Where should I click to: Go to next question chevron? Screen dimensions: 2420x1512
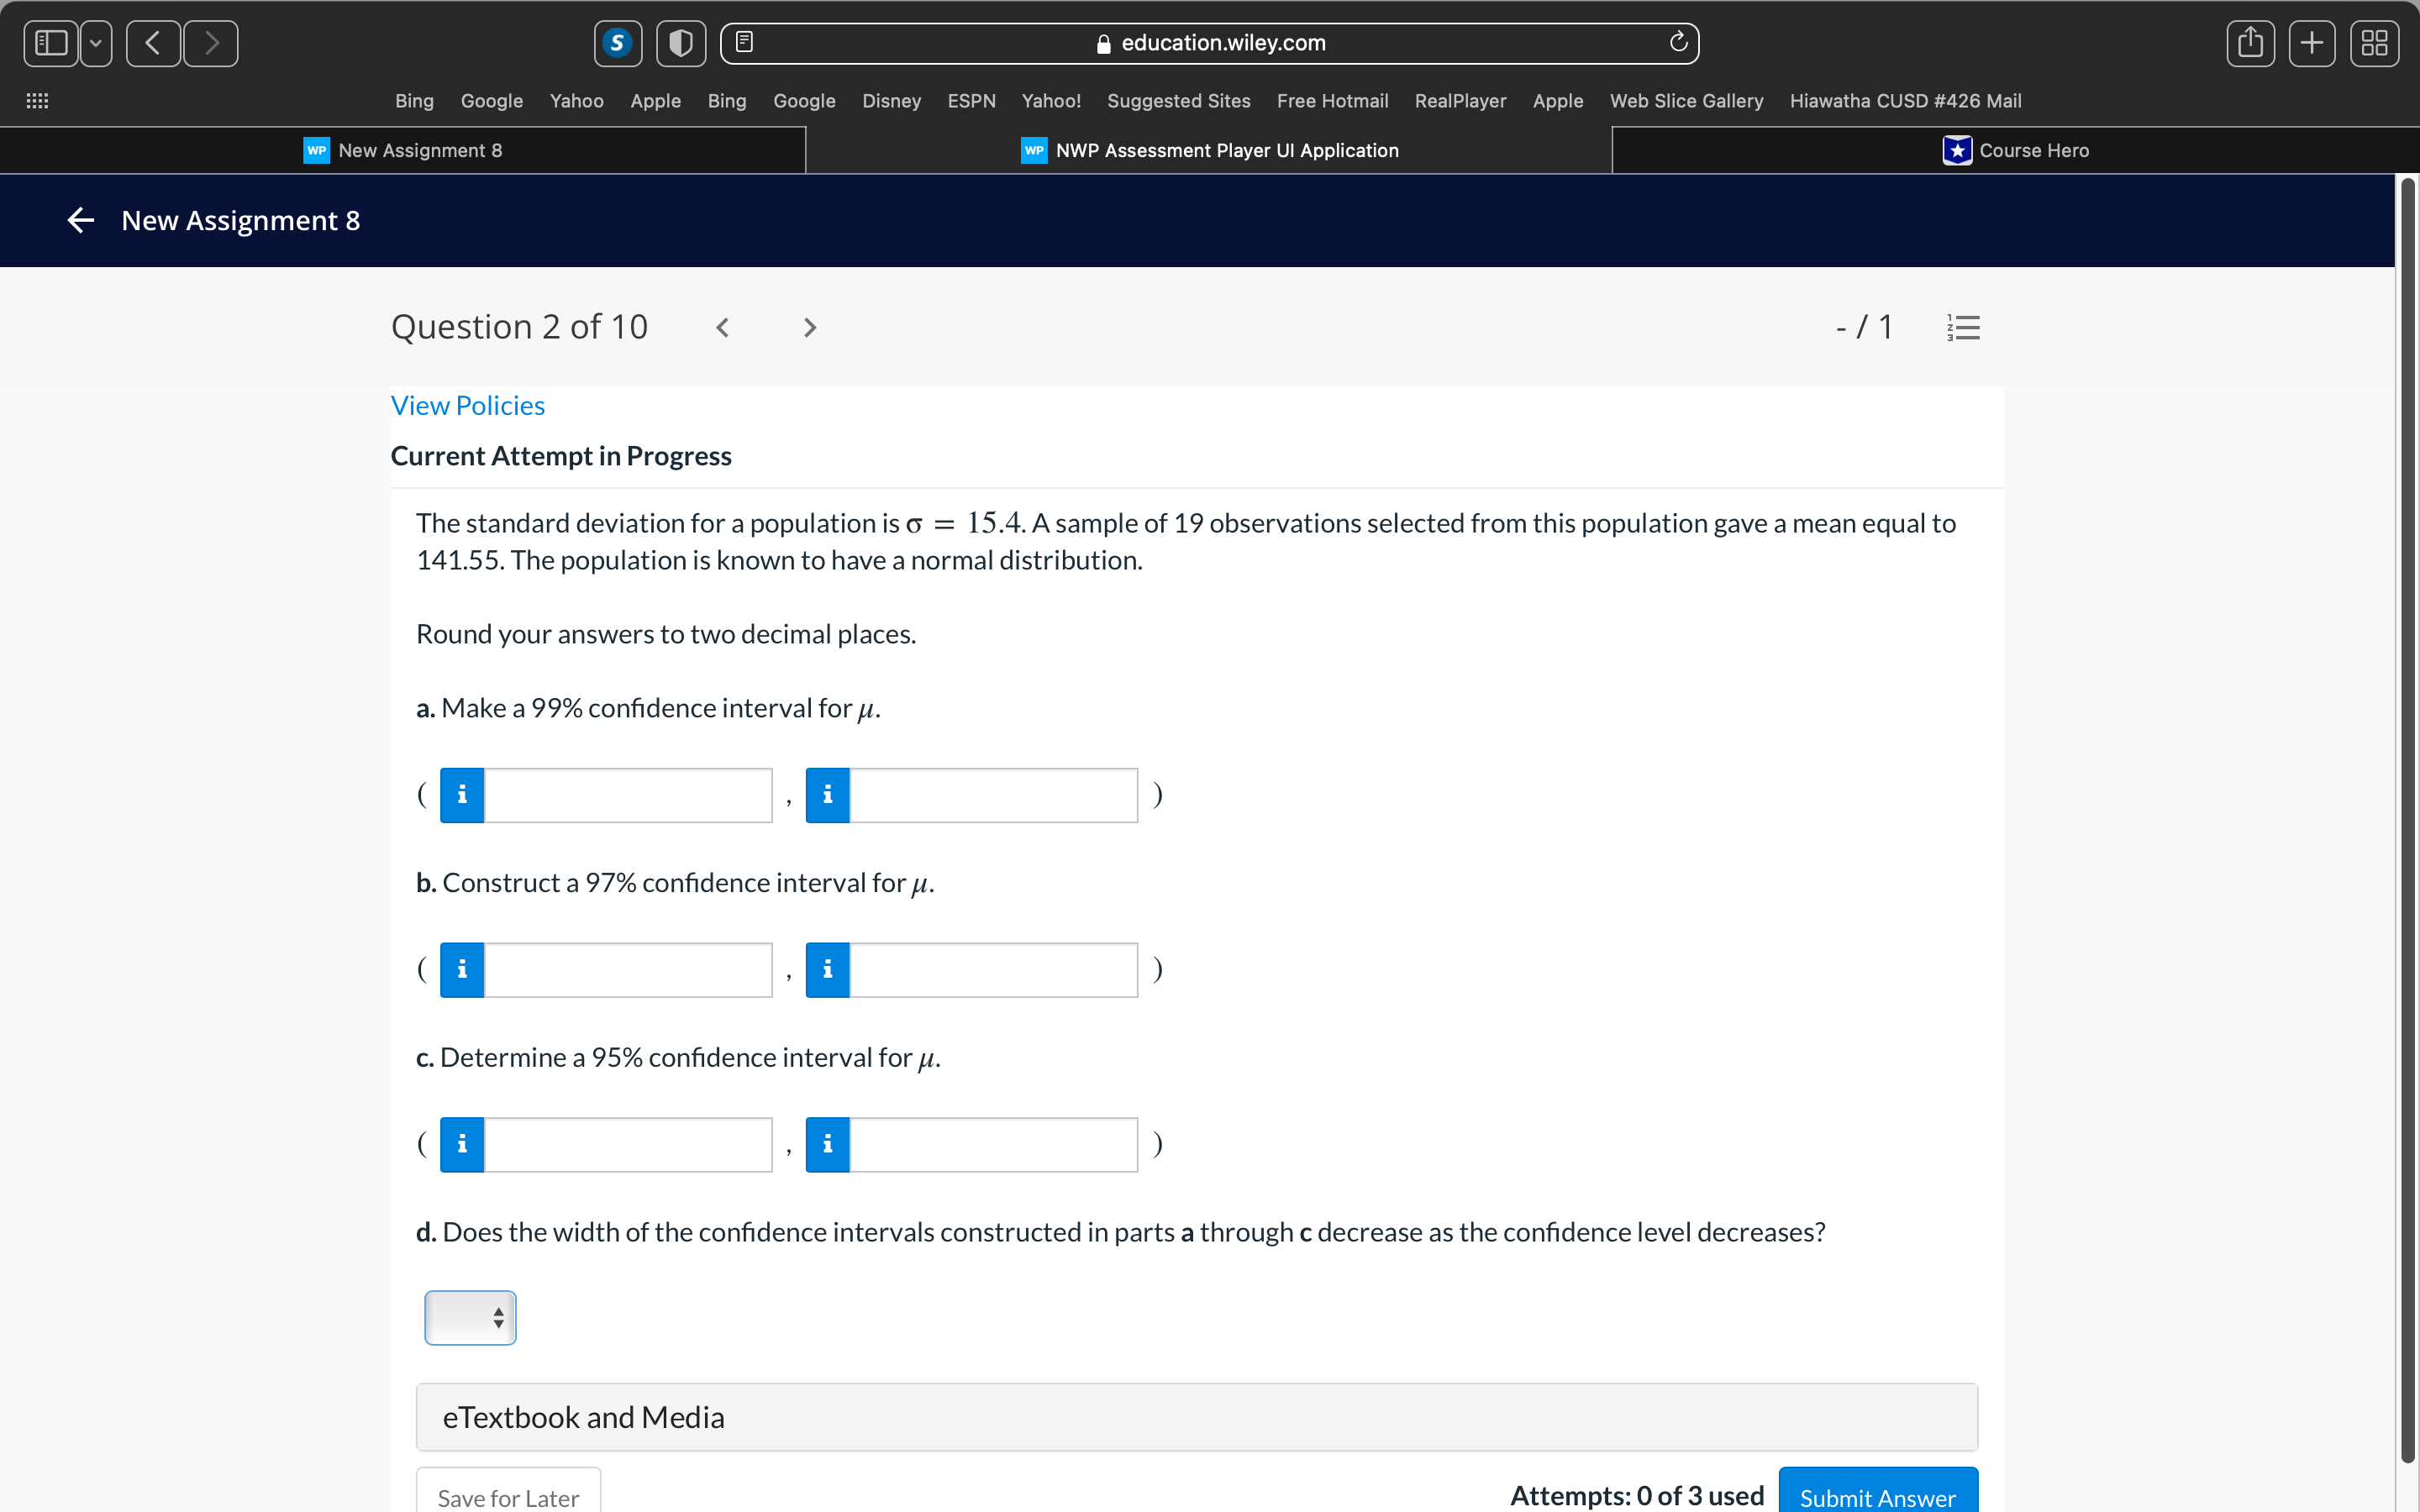coord(810,328)
